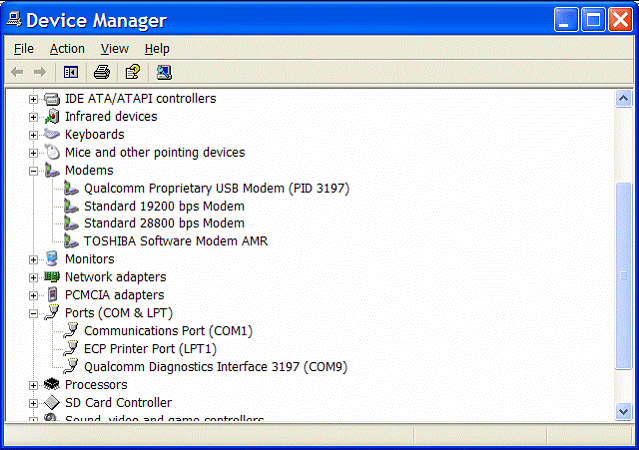Click the Network adapters category icon
This screenshot has height=450, width=639.
[x=52, y=277]
